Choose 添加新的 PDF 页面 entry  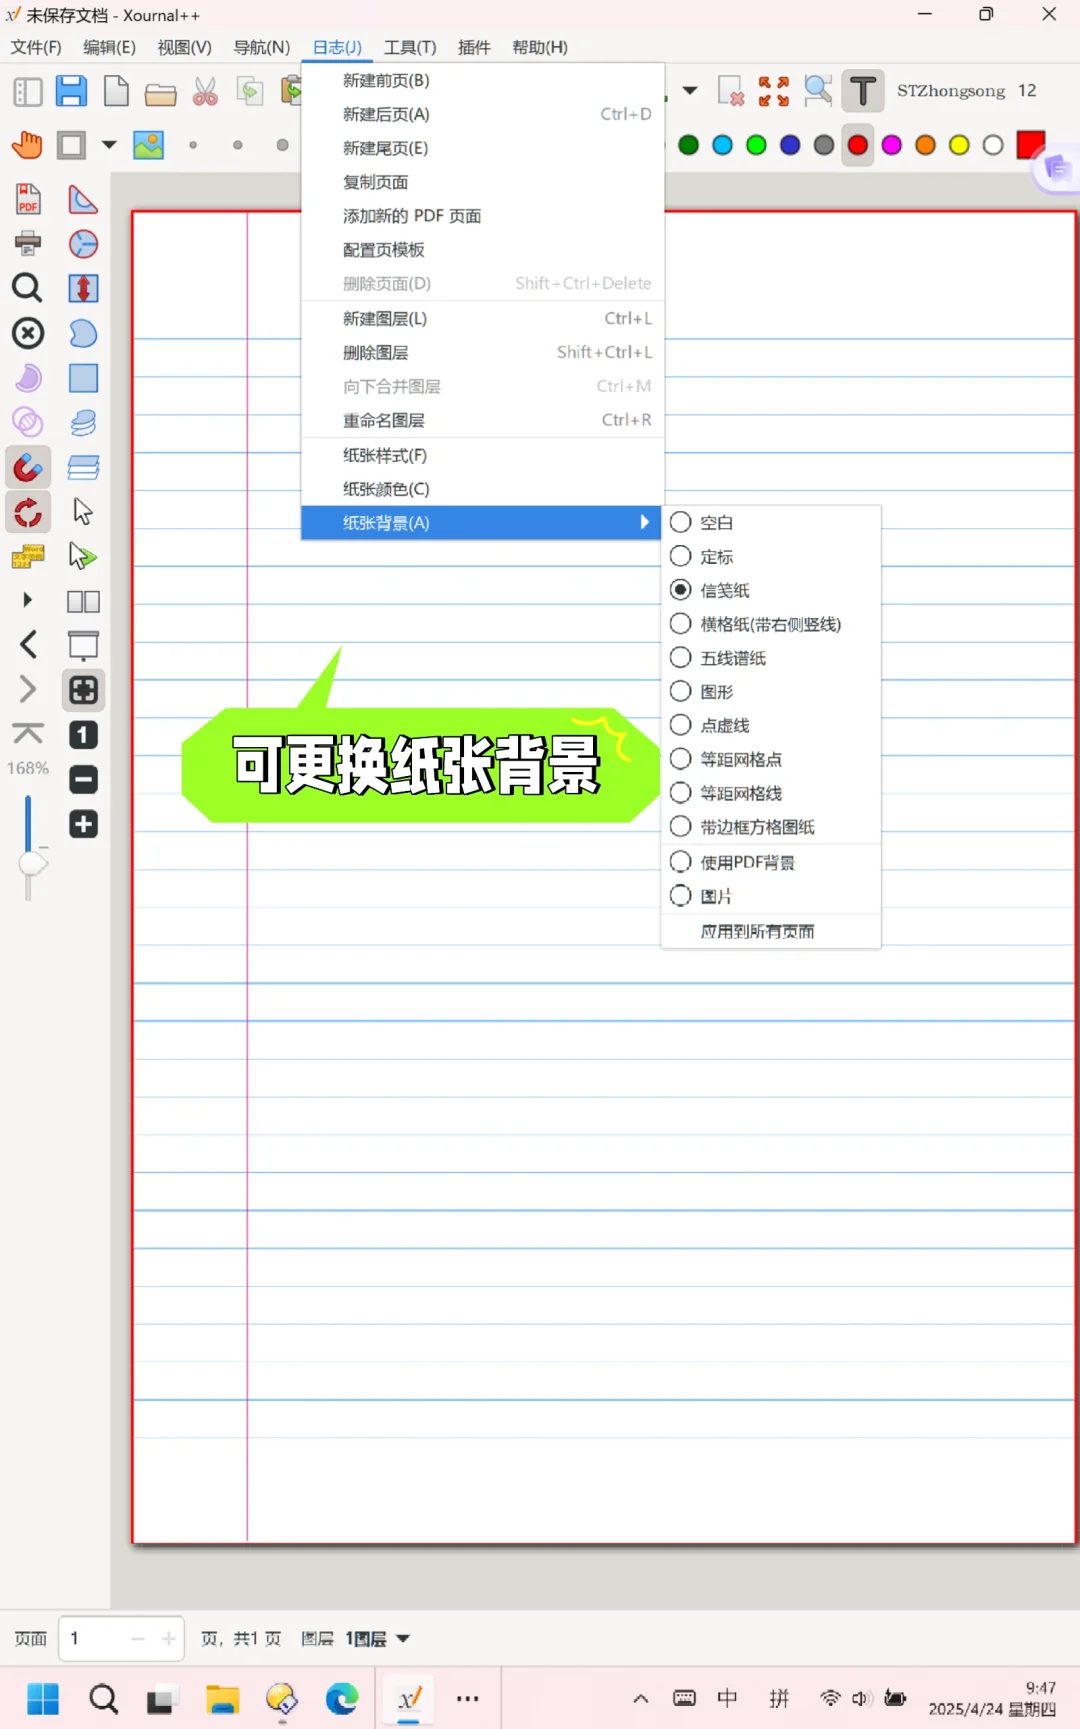[x=483, y=216]
